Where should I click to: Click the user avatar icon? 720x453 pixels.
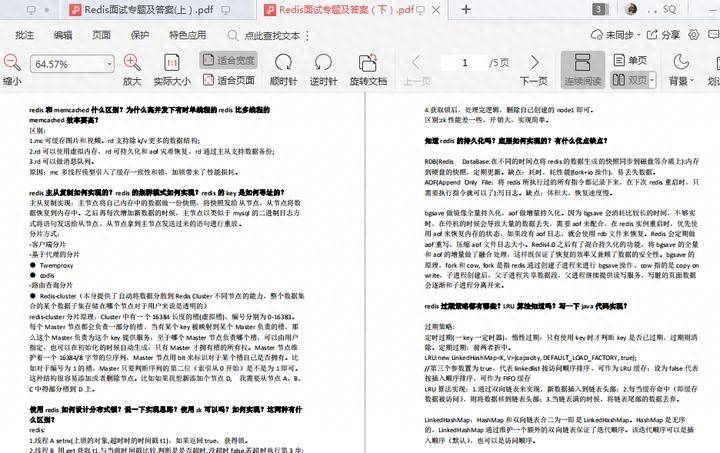[631, 9]
